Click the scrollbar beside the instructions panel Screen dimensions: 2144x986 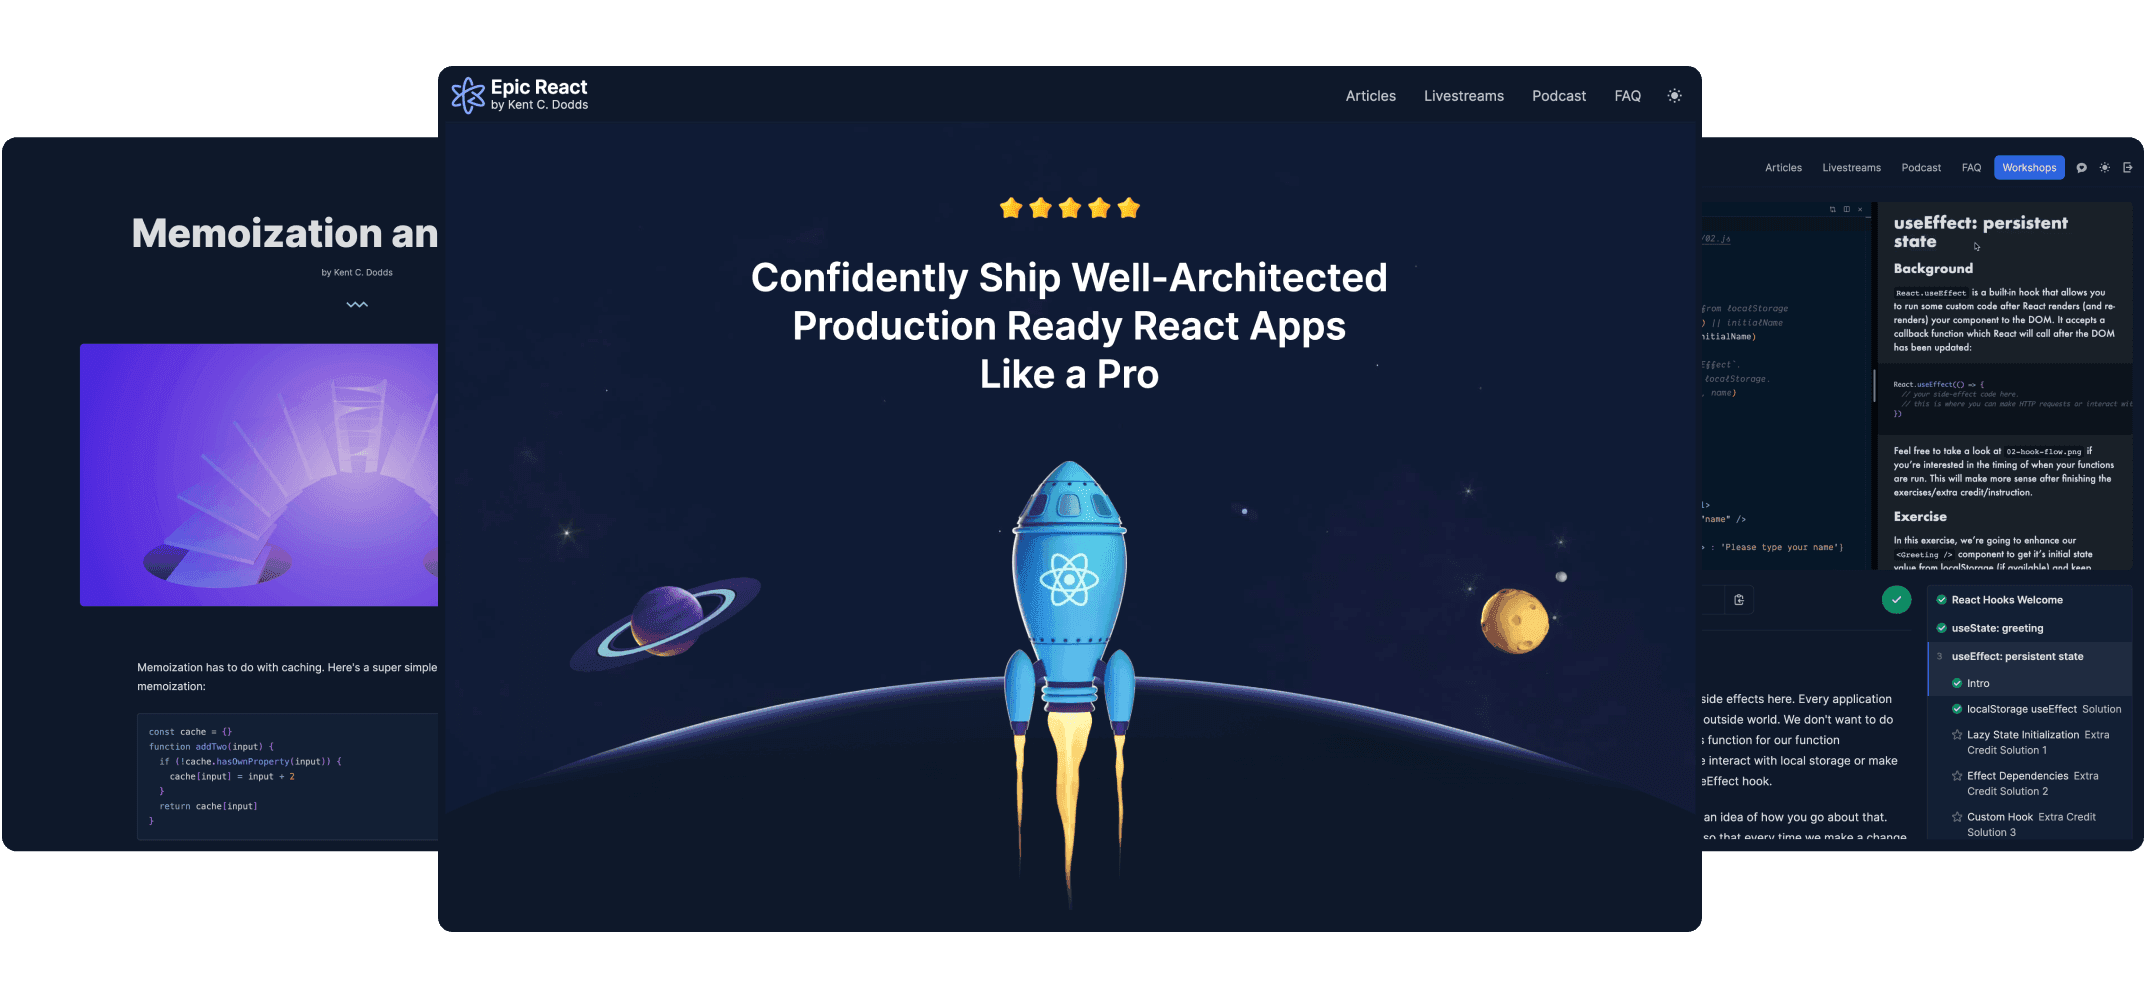point(1874,385)
